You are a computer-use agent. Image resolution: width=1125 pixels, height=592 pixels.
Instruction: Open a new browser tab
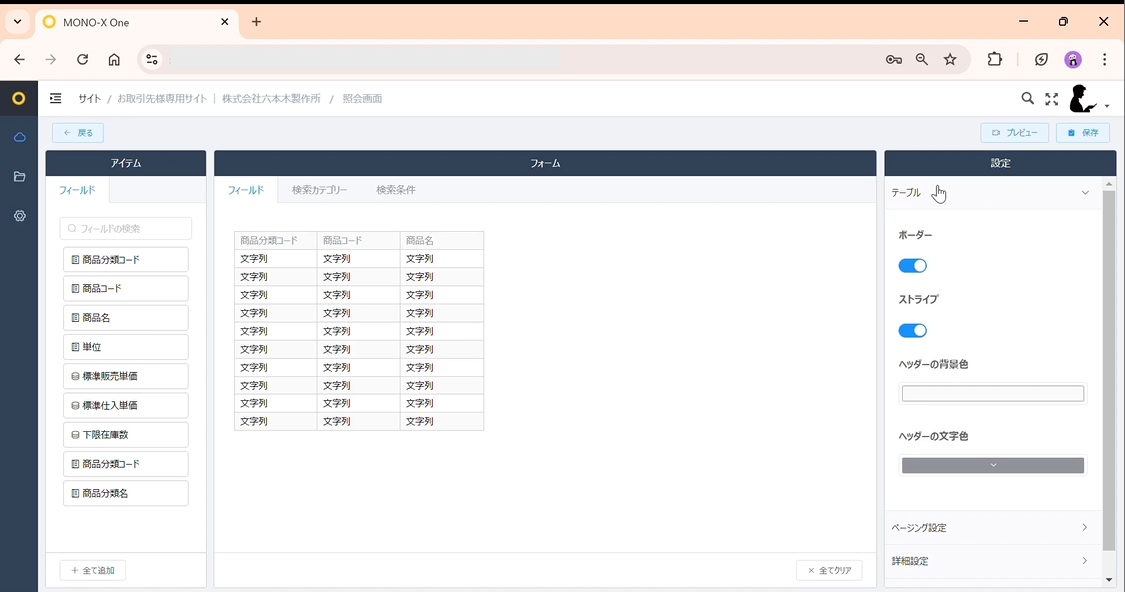click(x=256, y=22)
